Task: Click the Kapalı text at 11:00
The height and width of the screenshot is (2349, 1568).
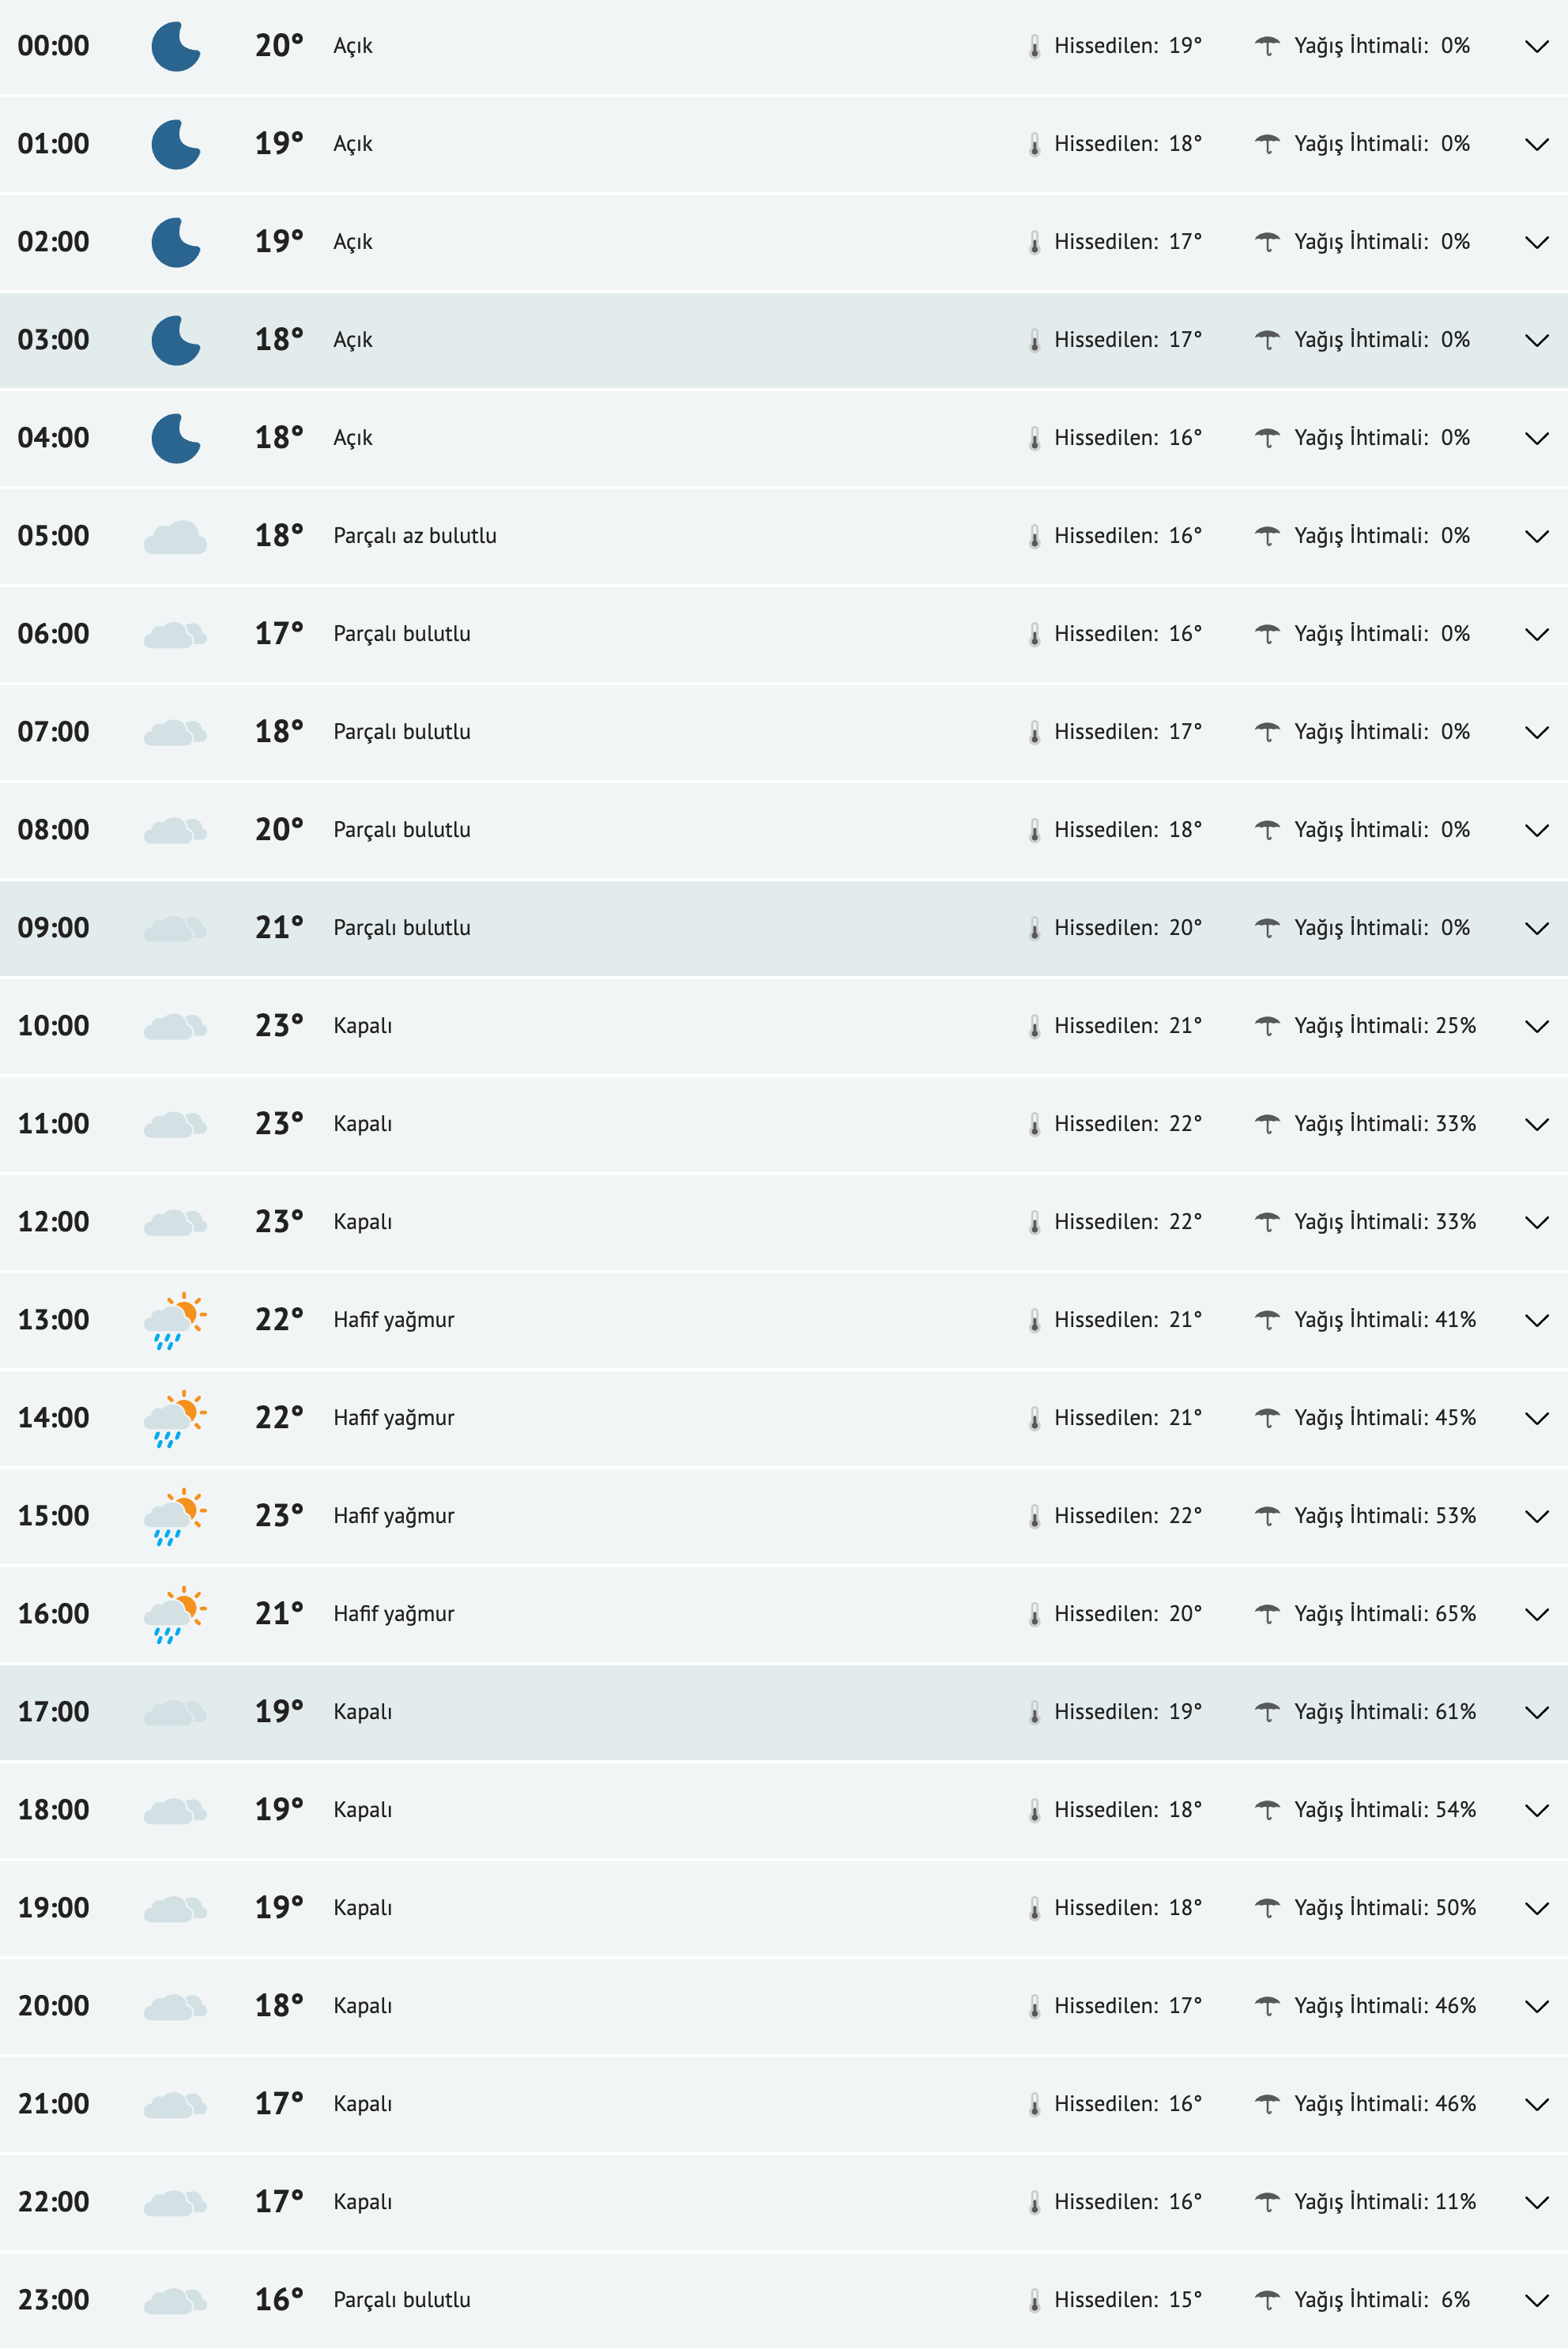Action: coord(363,1122)
